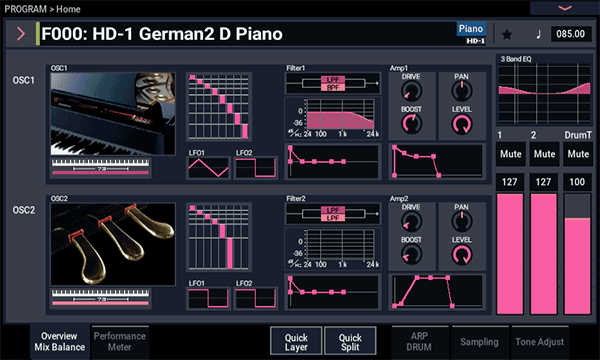Click the Filter1 LPF/BPF routing display
This screenshot has width=600, height=360.
[333, 83]
